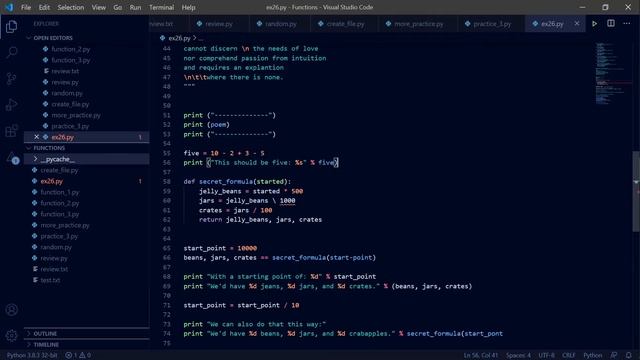The height and width of the screenshot is (360, 640).
Task: Open the Accounts menu icon
Action: [11, 310]
